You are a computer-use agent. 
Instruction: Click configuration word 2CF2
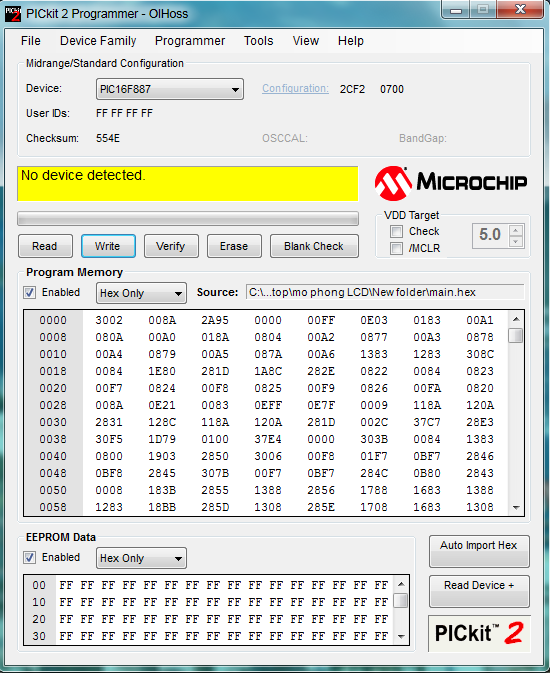[x=352, y=89]
